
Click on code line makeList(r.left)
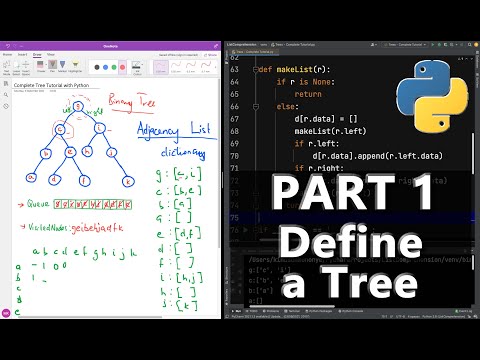click(330, 131)
